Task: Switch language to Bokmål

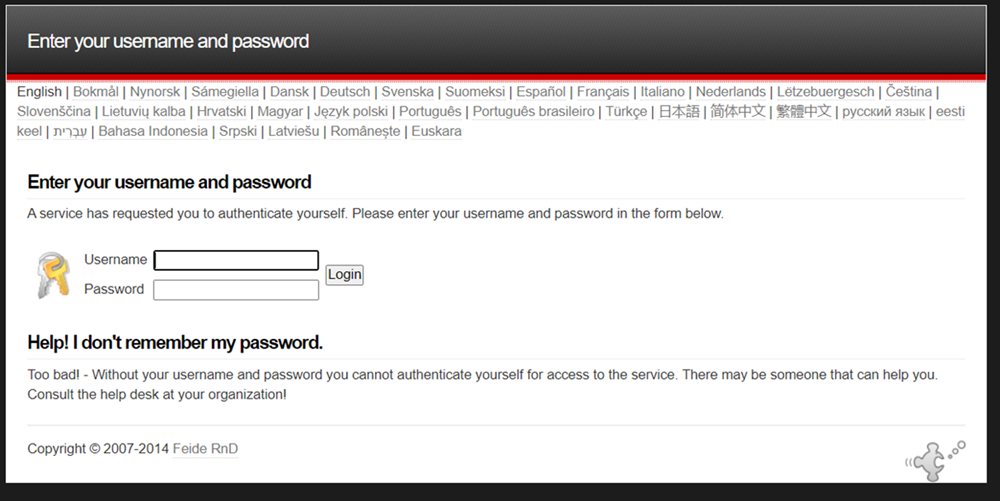Action: [96, 92]
